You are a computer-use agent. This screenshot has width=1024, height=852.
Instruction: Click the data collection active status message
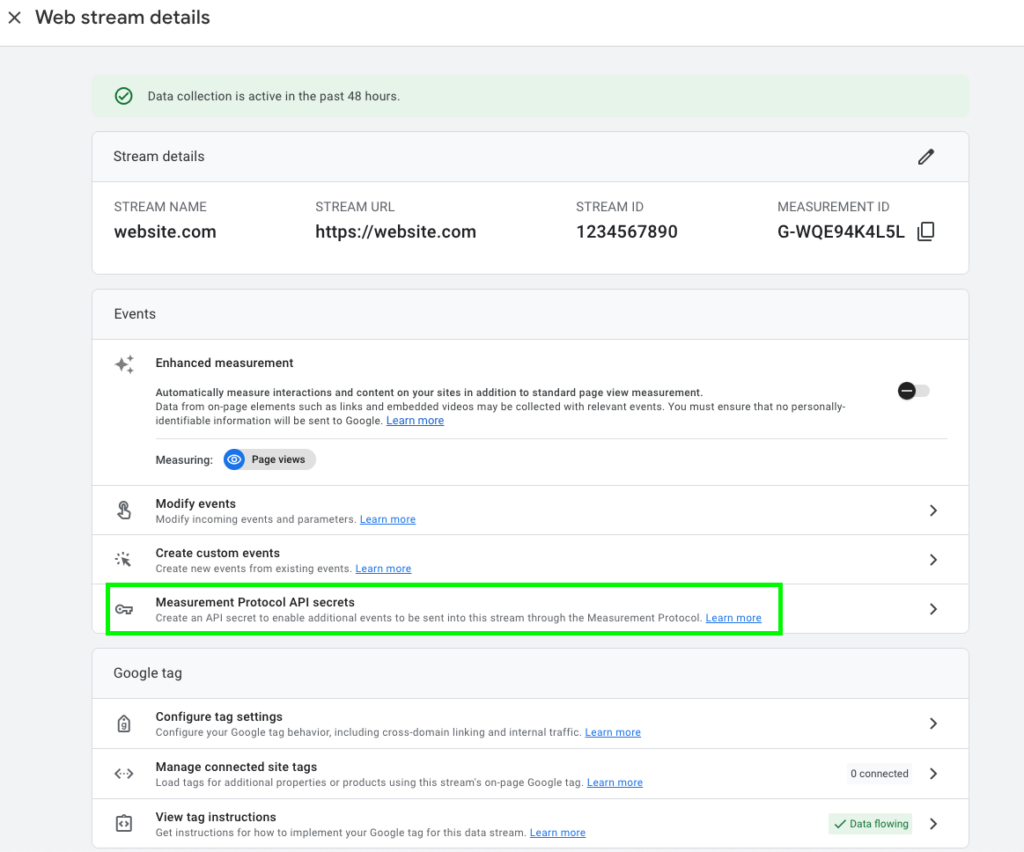point(274,97)
